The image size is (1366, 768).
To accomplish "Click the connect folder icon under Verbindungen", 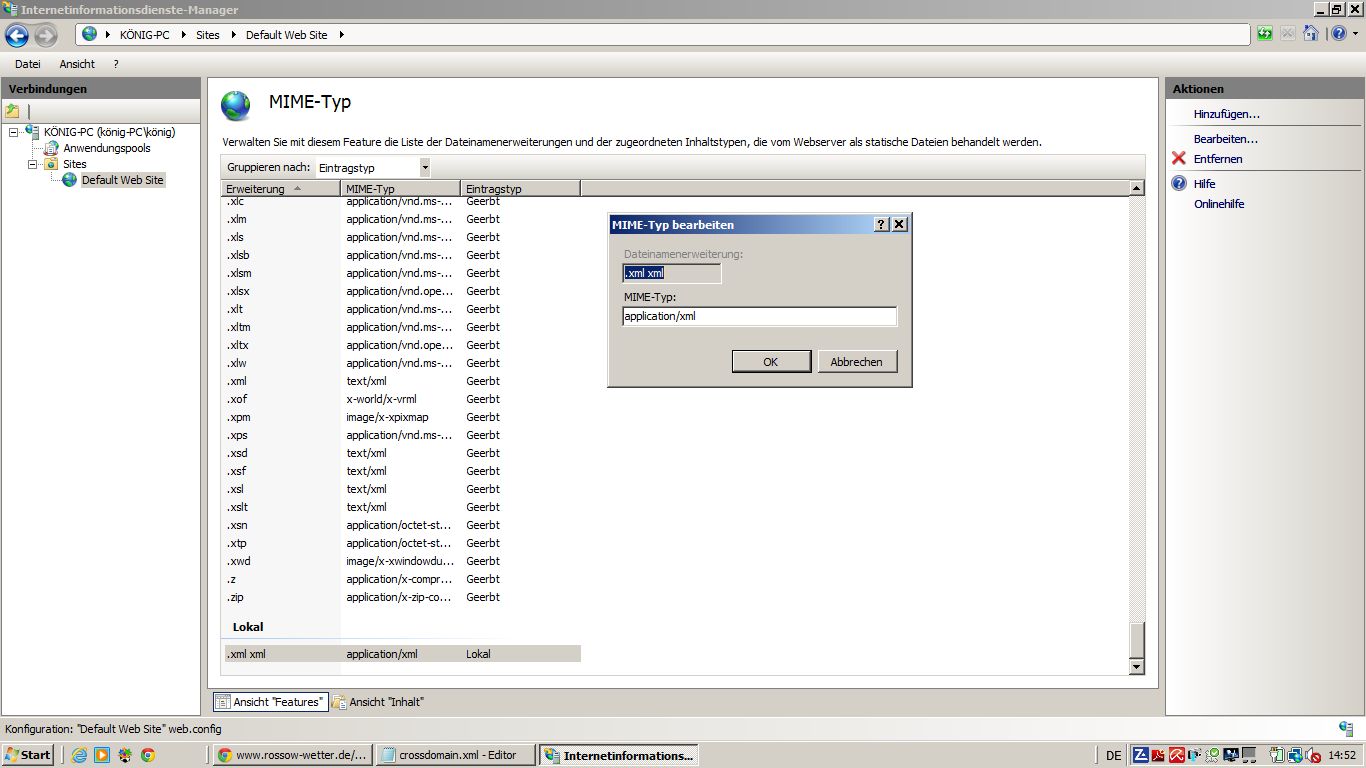I will pyautogui.click(x=13, y=111).
